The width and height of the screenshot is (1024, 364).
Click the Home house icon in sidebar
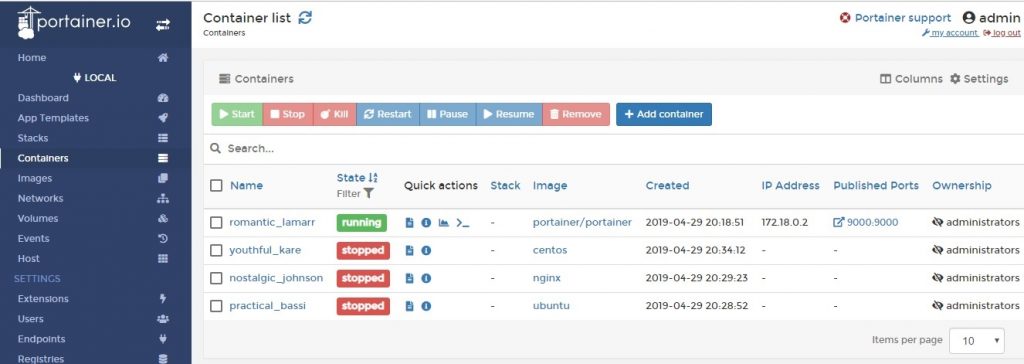click(163, 58)
